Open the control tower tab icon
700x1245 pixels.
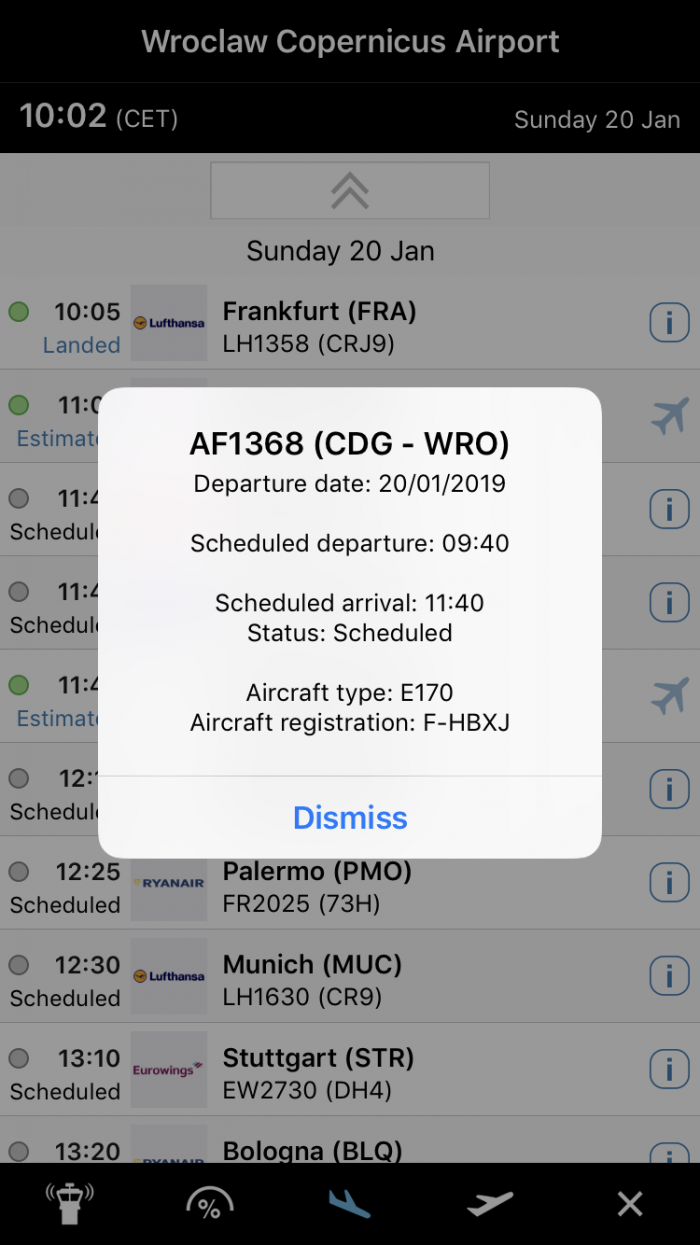(69, 1203)
